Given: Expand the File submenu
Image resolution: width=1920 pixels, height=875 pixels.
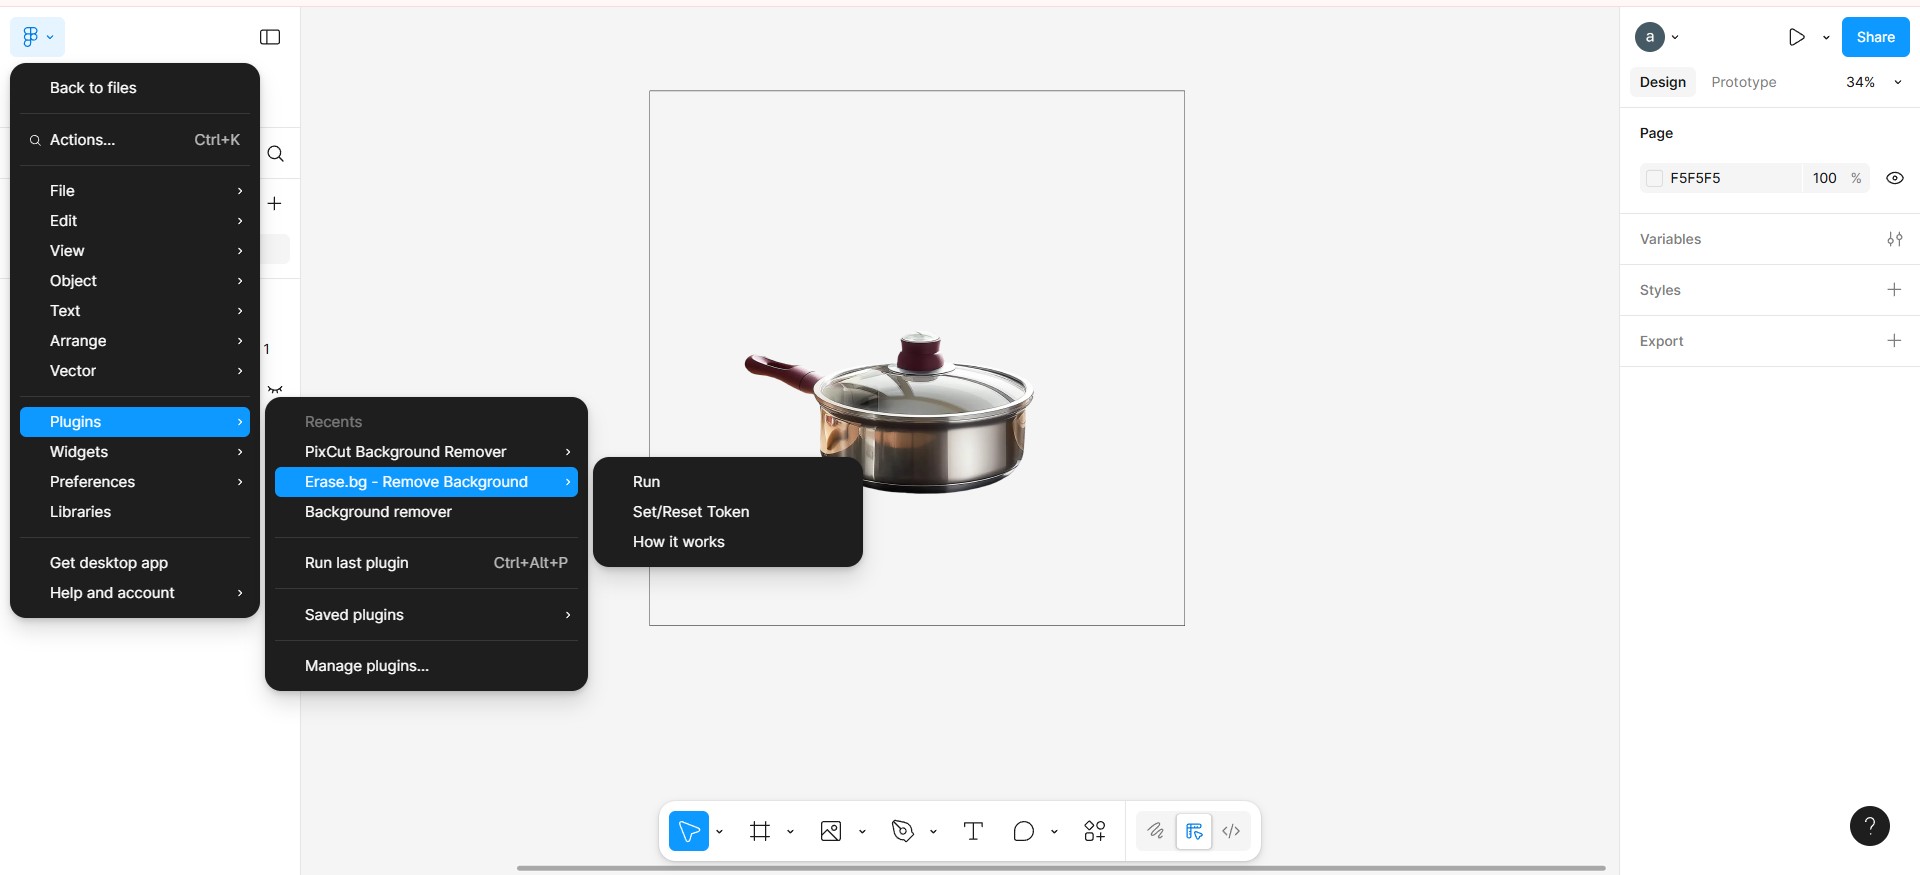Looking at the screenshot, I should coord(135,191).
